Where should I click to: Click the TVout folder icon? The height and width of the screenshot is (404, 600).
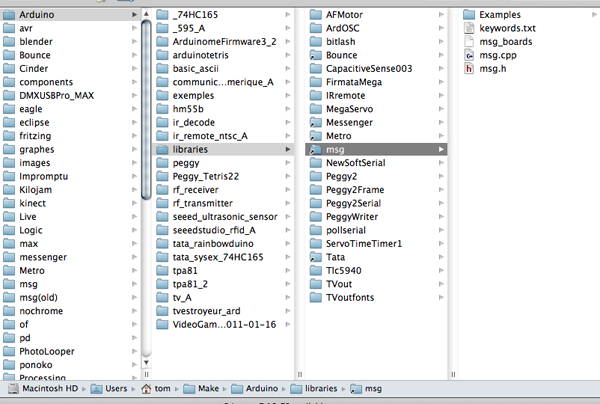pos(315,284)
